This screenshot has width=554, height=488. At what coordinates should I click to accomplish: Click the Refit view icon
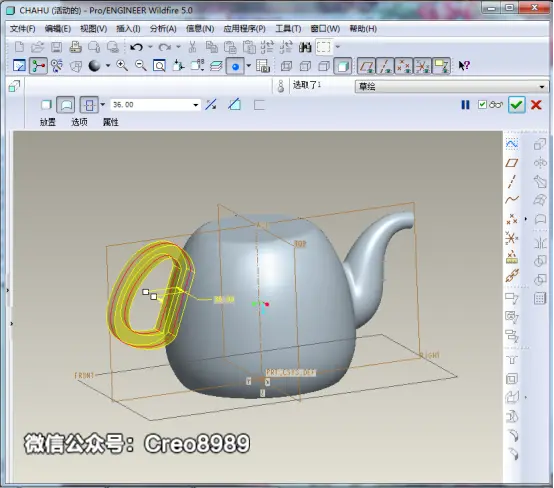159,66
